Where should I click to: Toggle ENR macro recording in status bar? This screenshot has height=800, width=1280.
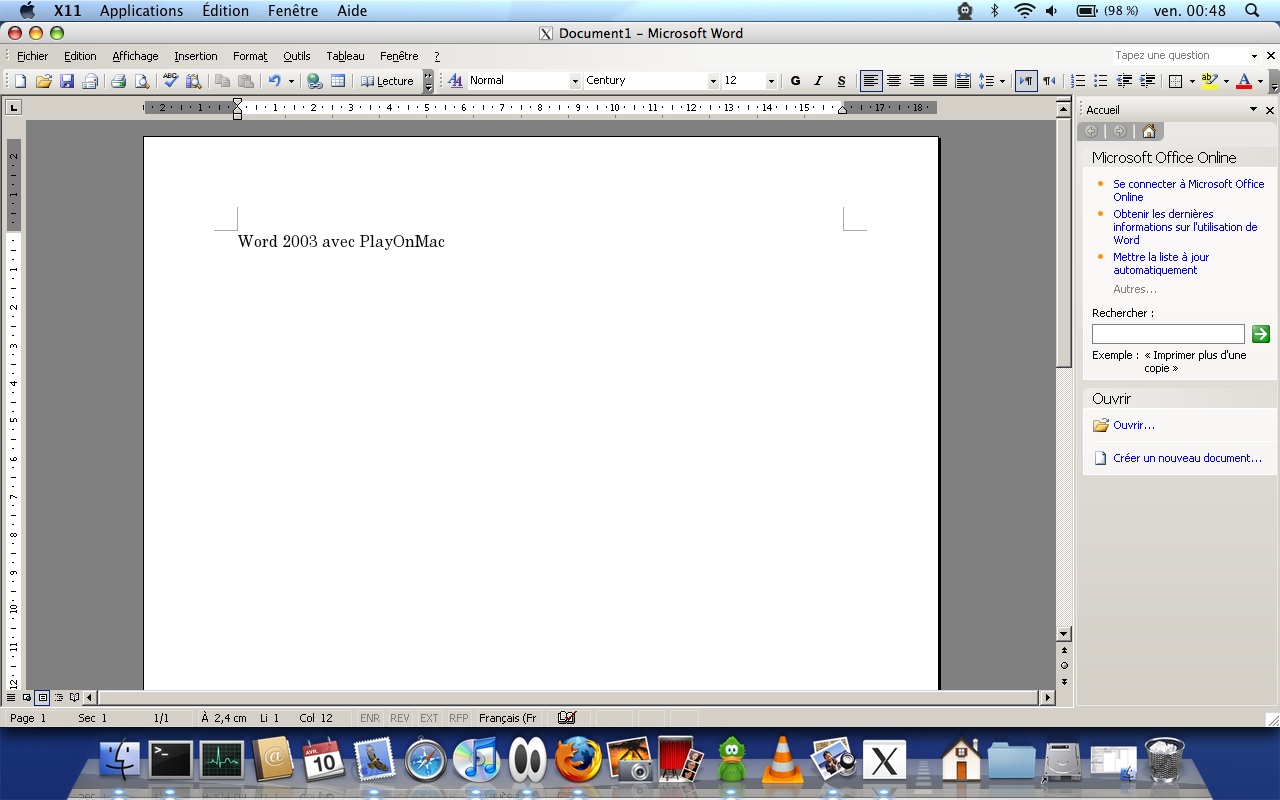pyautogui.click(x=370, y=718)
